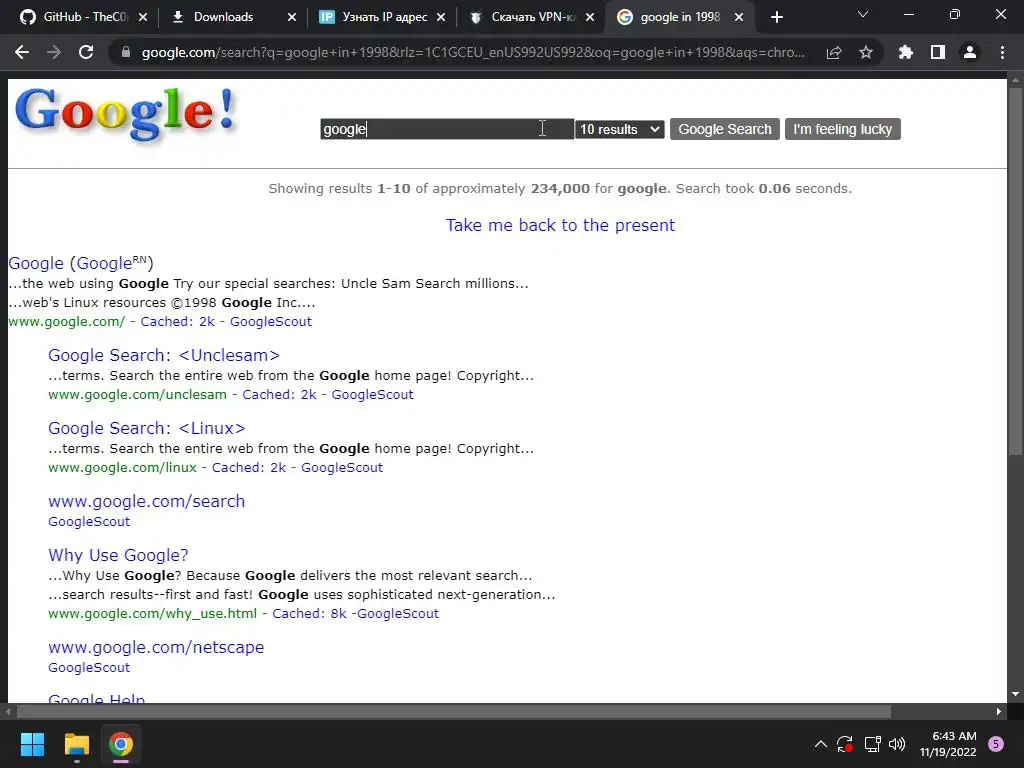This screenshot has width=1024, height=768.
Task: Close the google in 1998 tab
Action: coord(739,17)
